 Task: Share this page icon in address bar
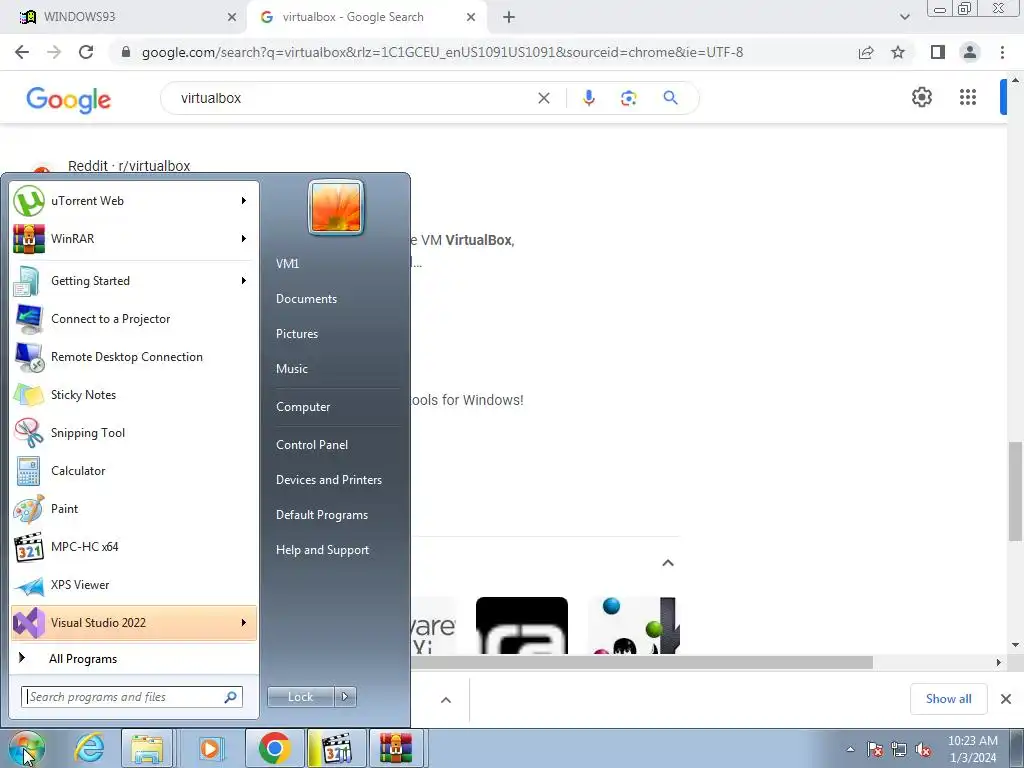[866, 52]
